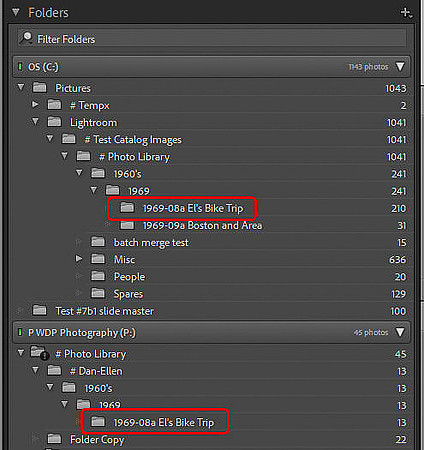Viewport: 424px width, 450px height.
Task: Select the OS (C:) volume bar
Action: point(212,67)
